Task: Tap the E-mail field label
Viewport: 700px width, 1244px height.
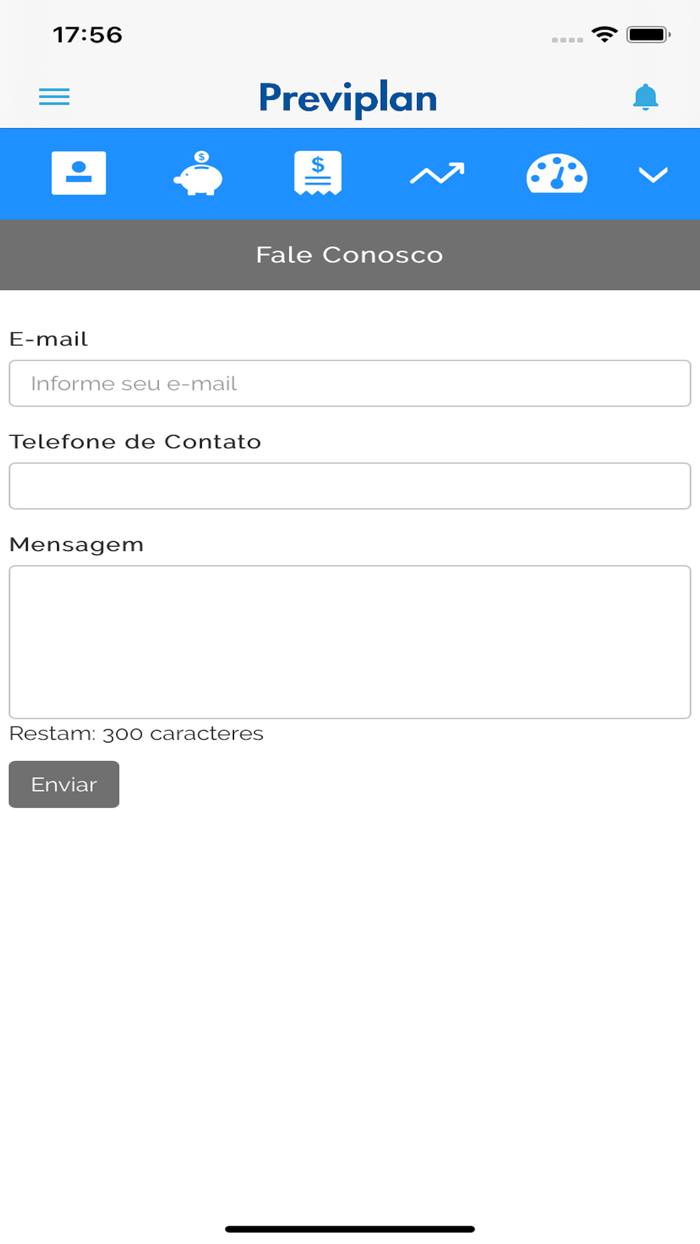Action: (49, 339)
